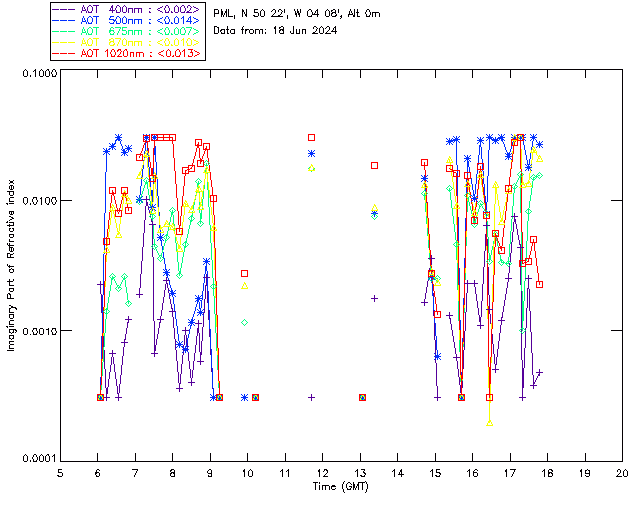Click the AOT 1020nm legend entry
This screenshot has width=640, height=512.
(128, 53)
